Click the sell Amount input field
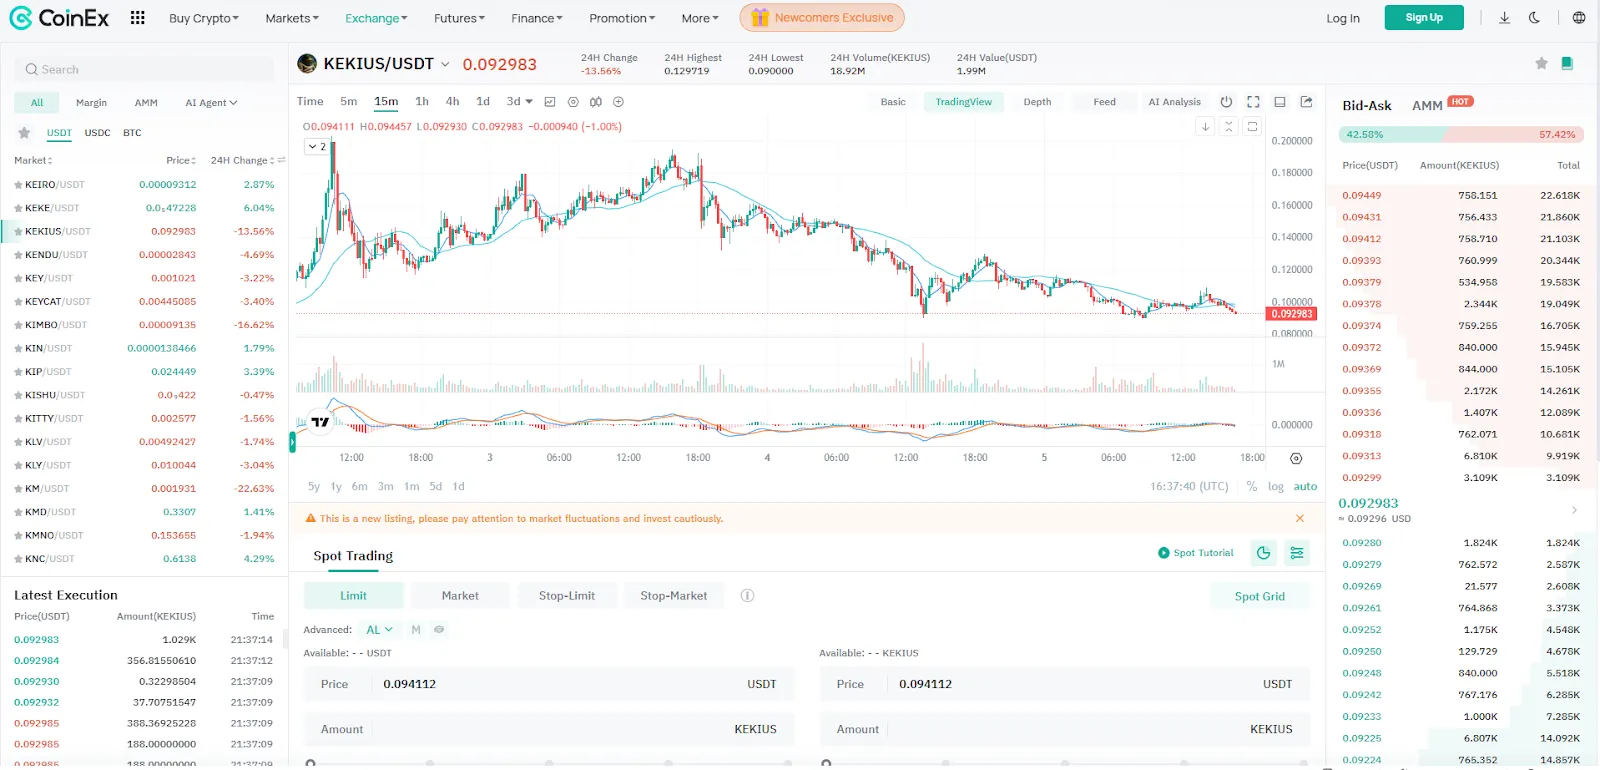The width and height of the screenshot is (1600, 770). pos(1064,730)
